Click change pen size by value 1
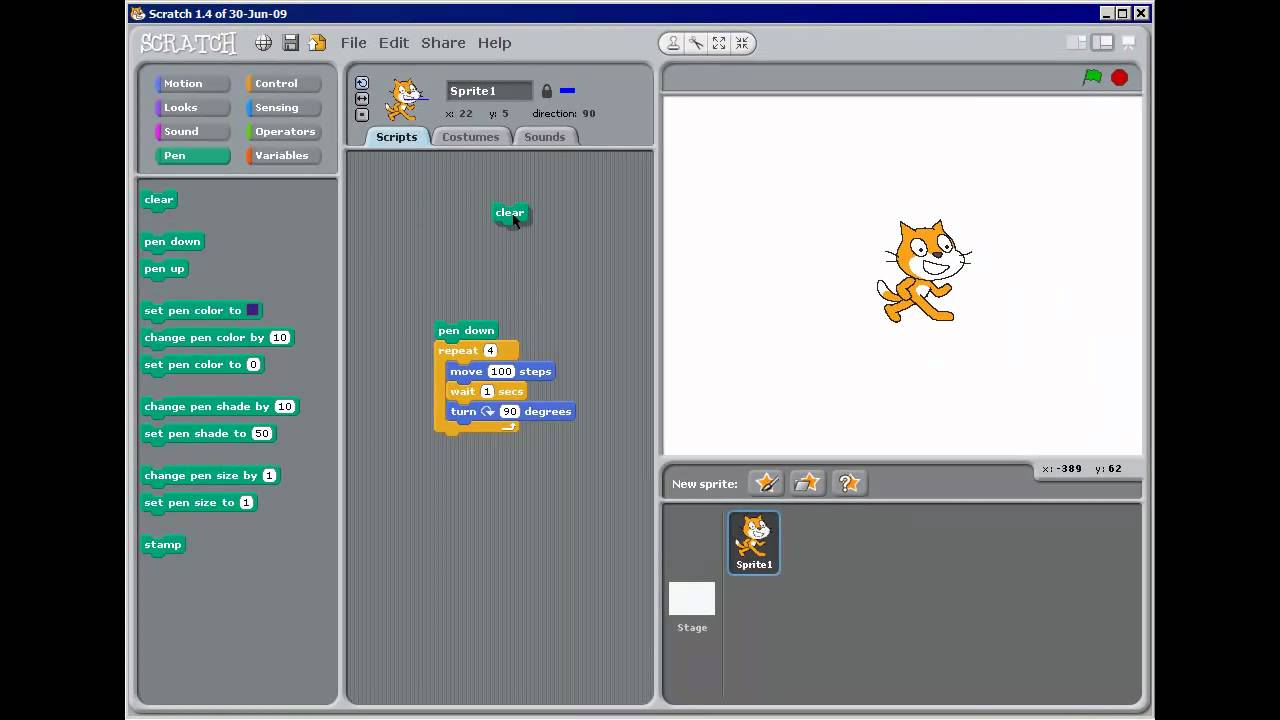1280x720 pixels. click(269, 475)
